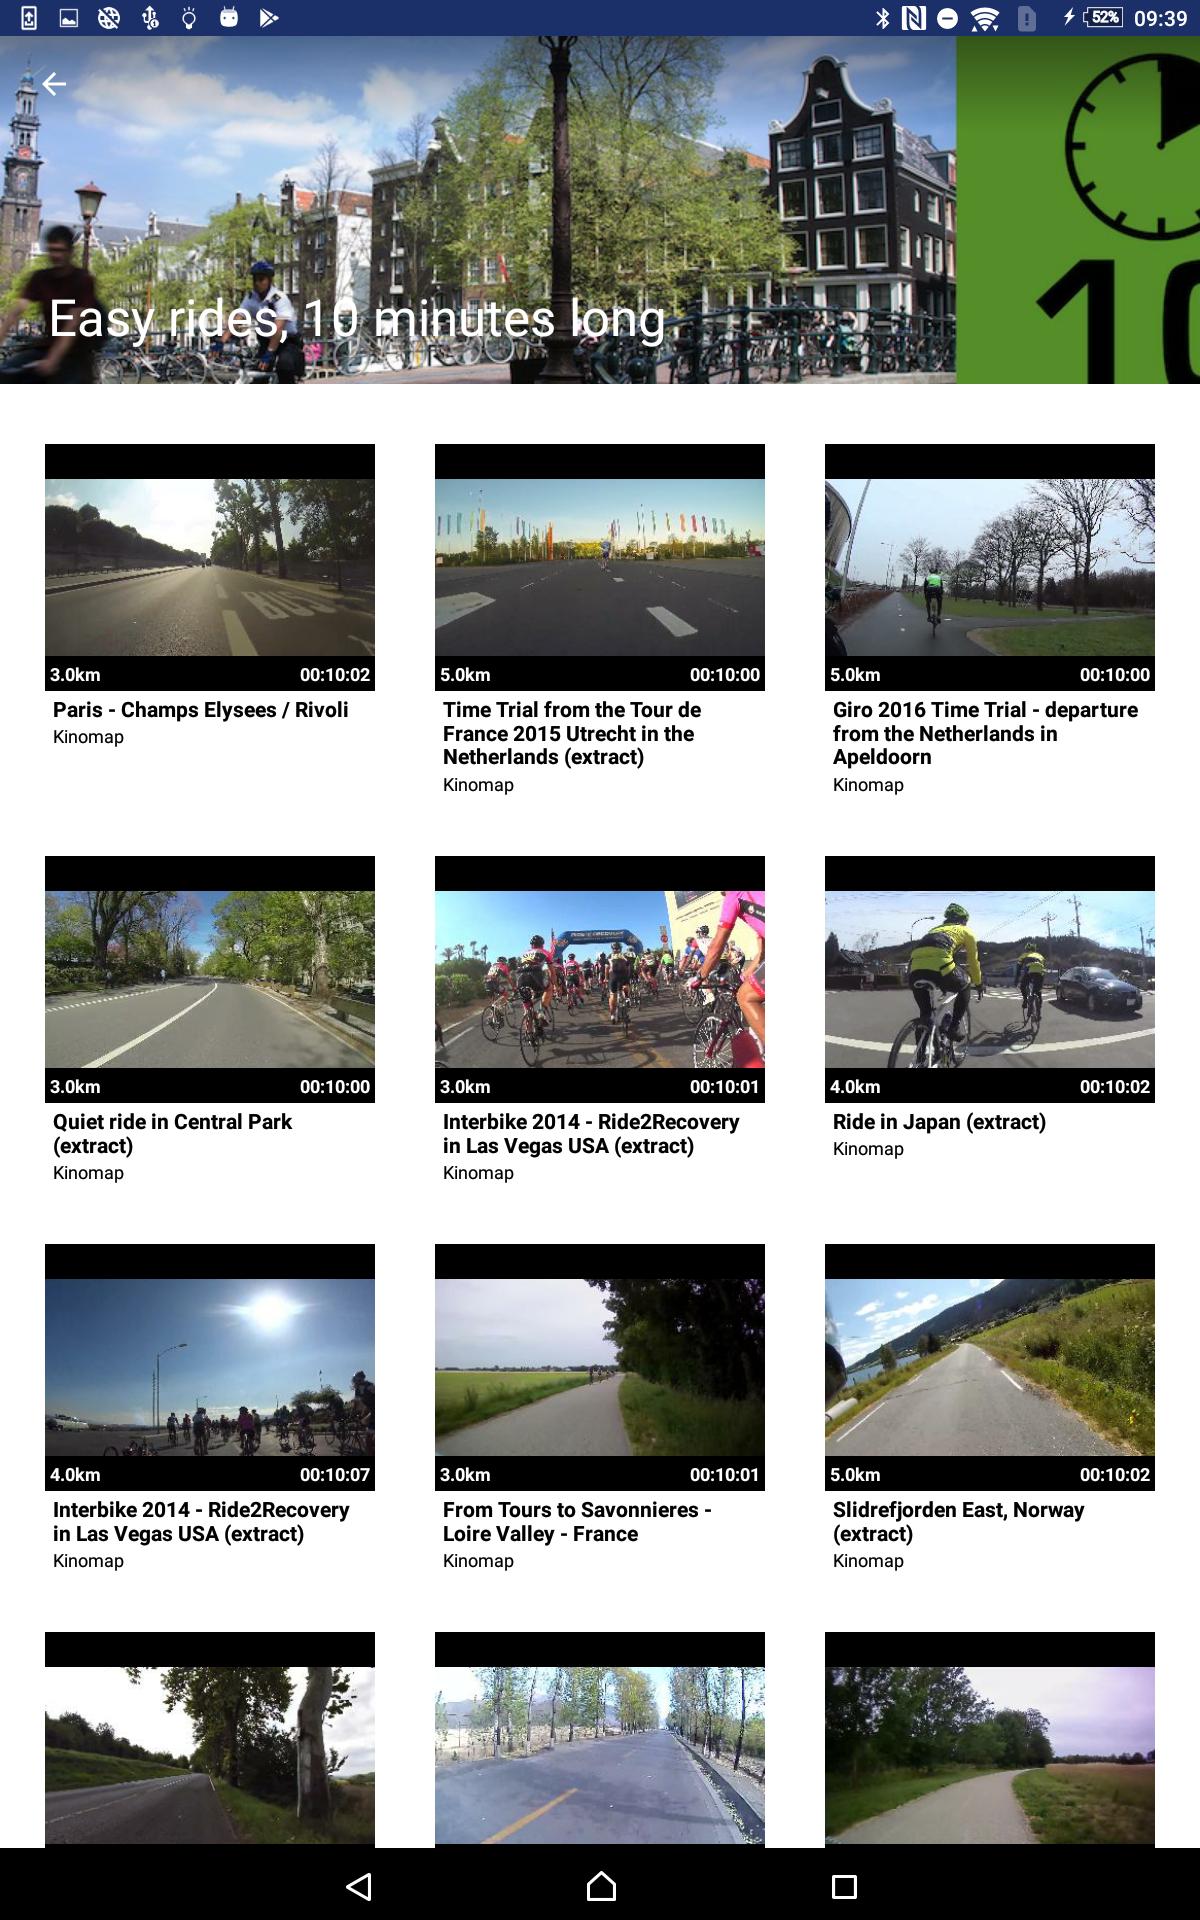Tap the Android home navigation icon

[601, 1886]
